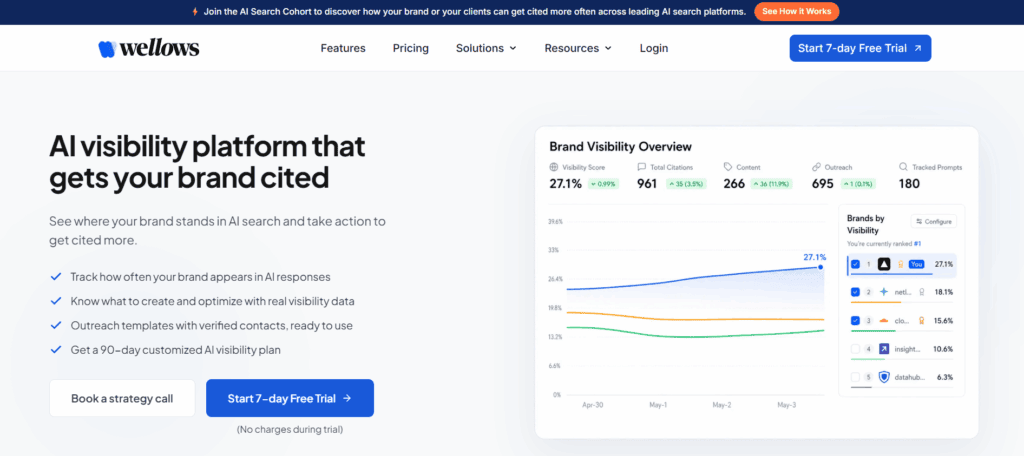Click the '18.1%' value in netl… row

(944, 292)
